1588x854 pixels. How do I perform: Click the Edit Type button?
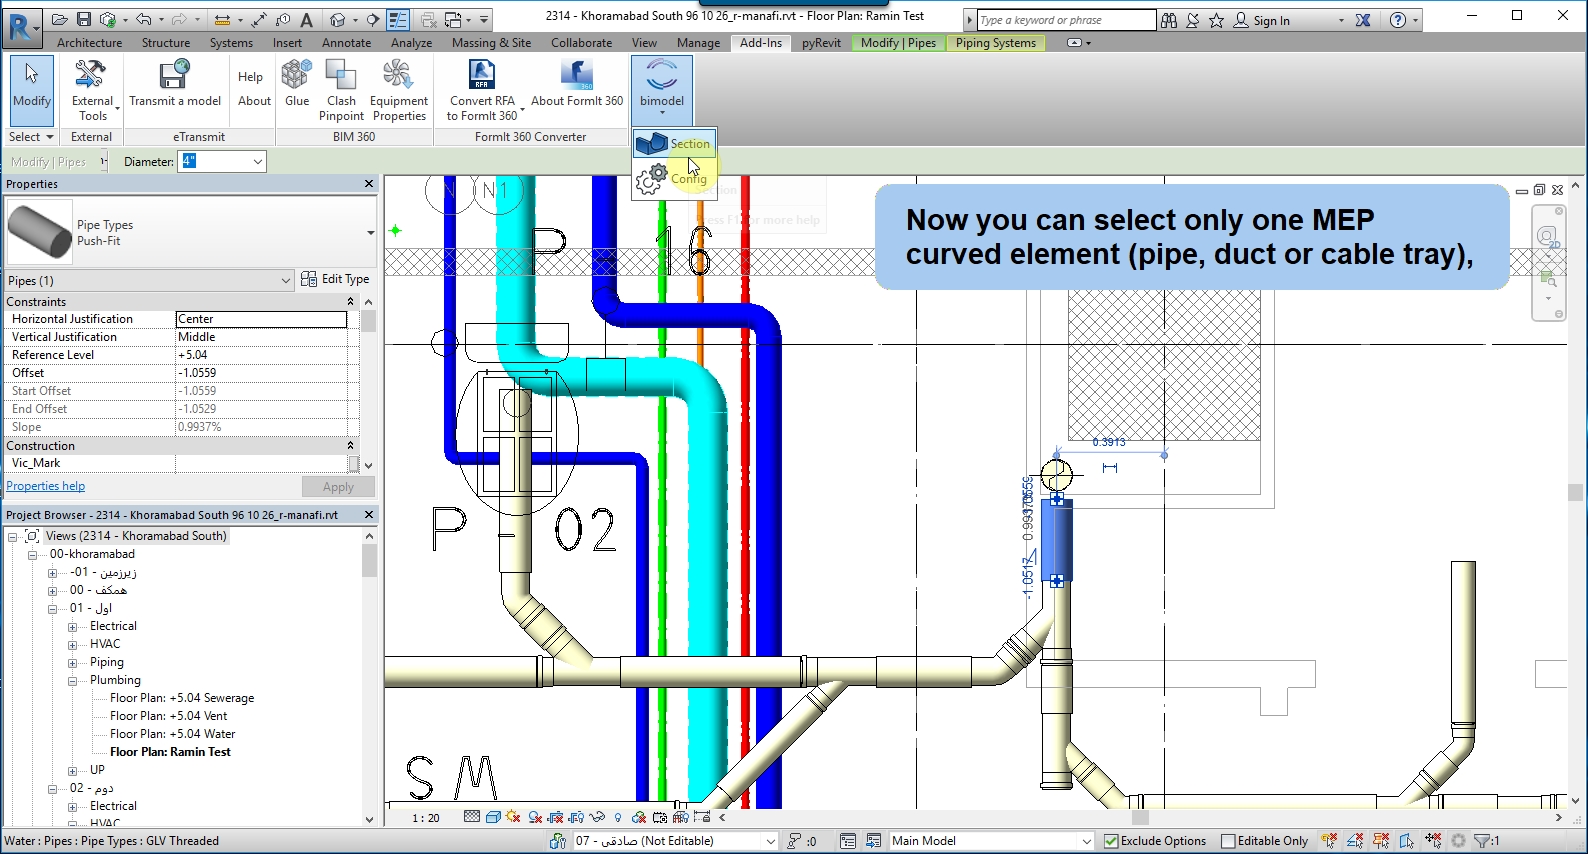tap(336, 279)
